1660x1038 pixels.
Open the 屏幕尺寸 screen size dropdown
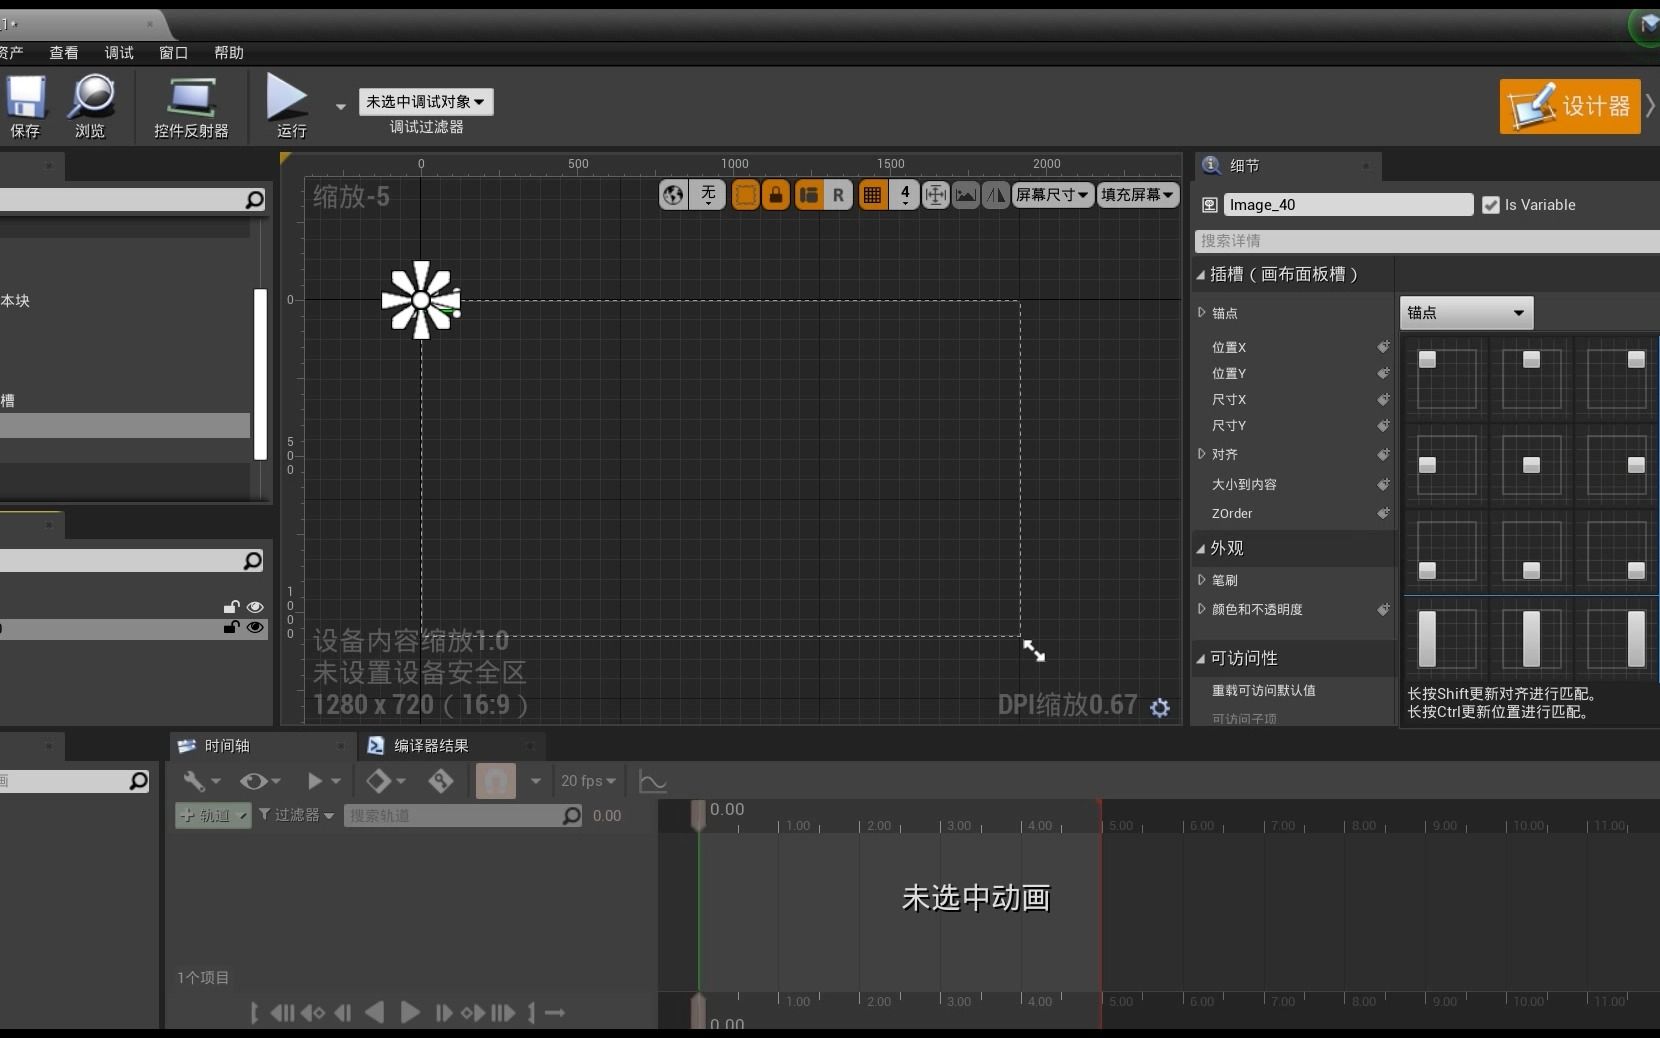[1053, 195]
